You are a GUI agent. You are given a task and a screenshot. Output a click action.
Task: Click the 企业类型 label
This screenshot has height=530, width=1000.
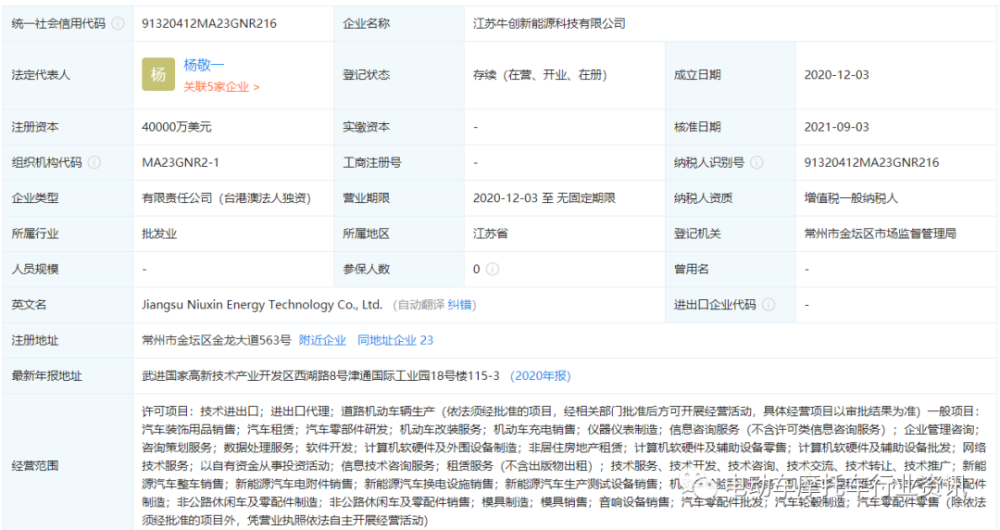pos(35,198)
